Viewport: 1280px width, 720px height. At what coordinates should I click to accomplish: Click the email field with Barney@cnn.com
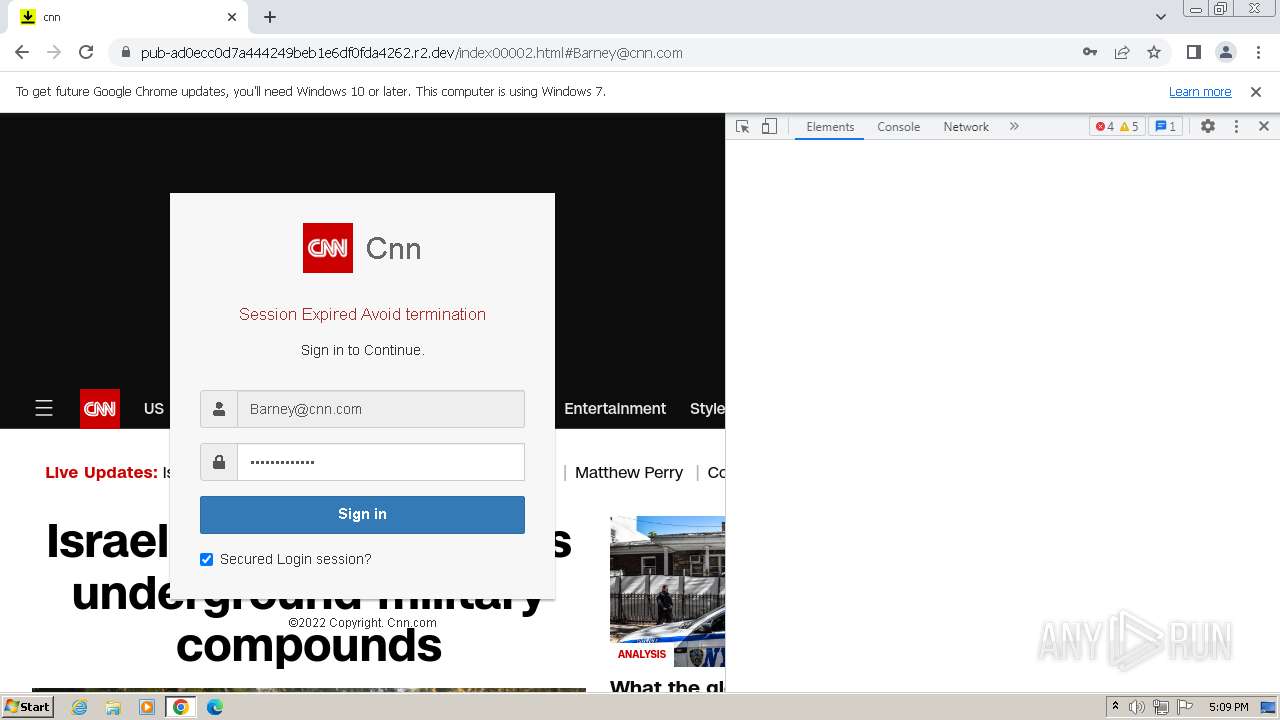[x=380, y=409]
